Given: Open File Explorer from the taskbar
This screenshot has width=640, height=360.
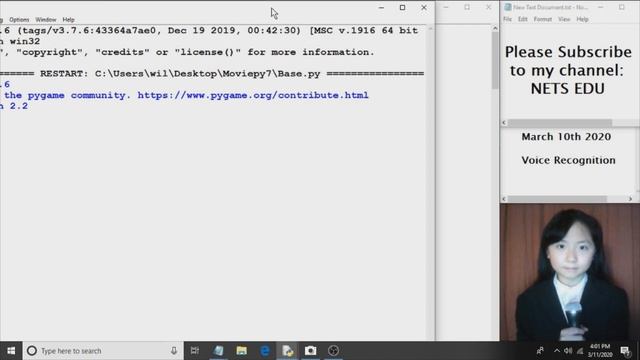Looking at the screenshot, I should click(x=242, y=351).
